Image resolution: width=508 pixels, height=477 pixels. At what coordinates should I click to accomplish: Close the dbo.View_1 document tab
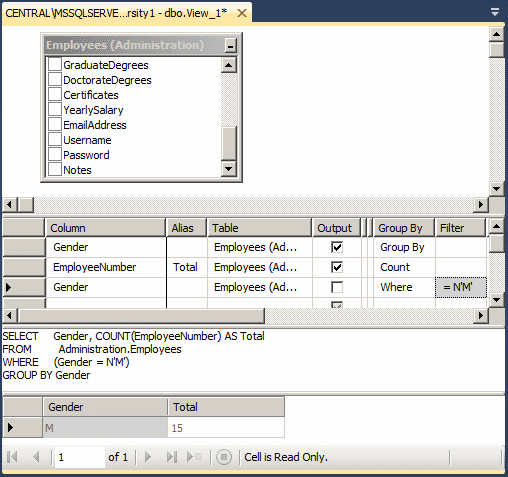click(x=242, y=13)
